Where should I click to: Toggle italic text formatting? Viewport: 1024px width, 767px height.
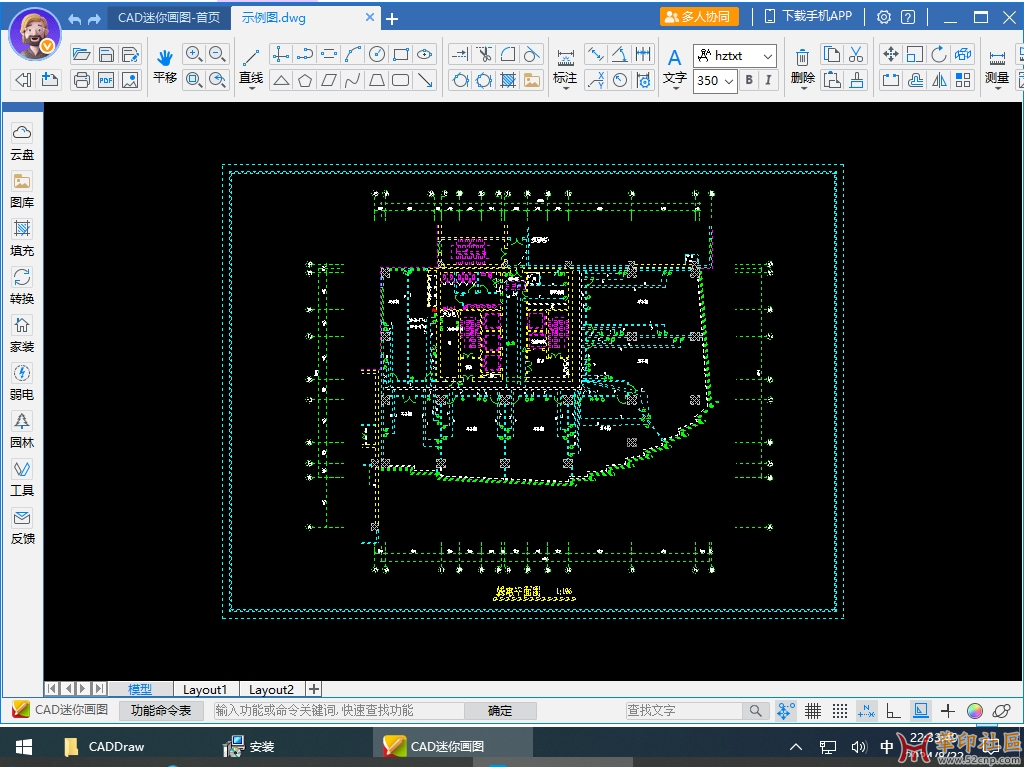[x=768, y=80]
